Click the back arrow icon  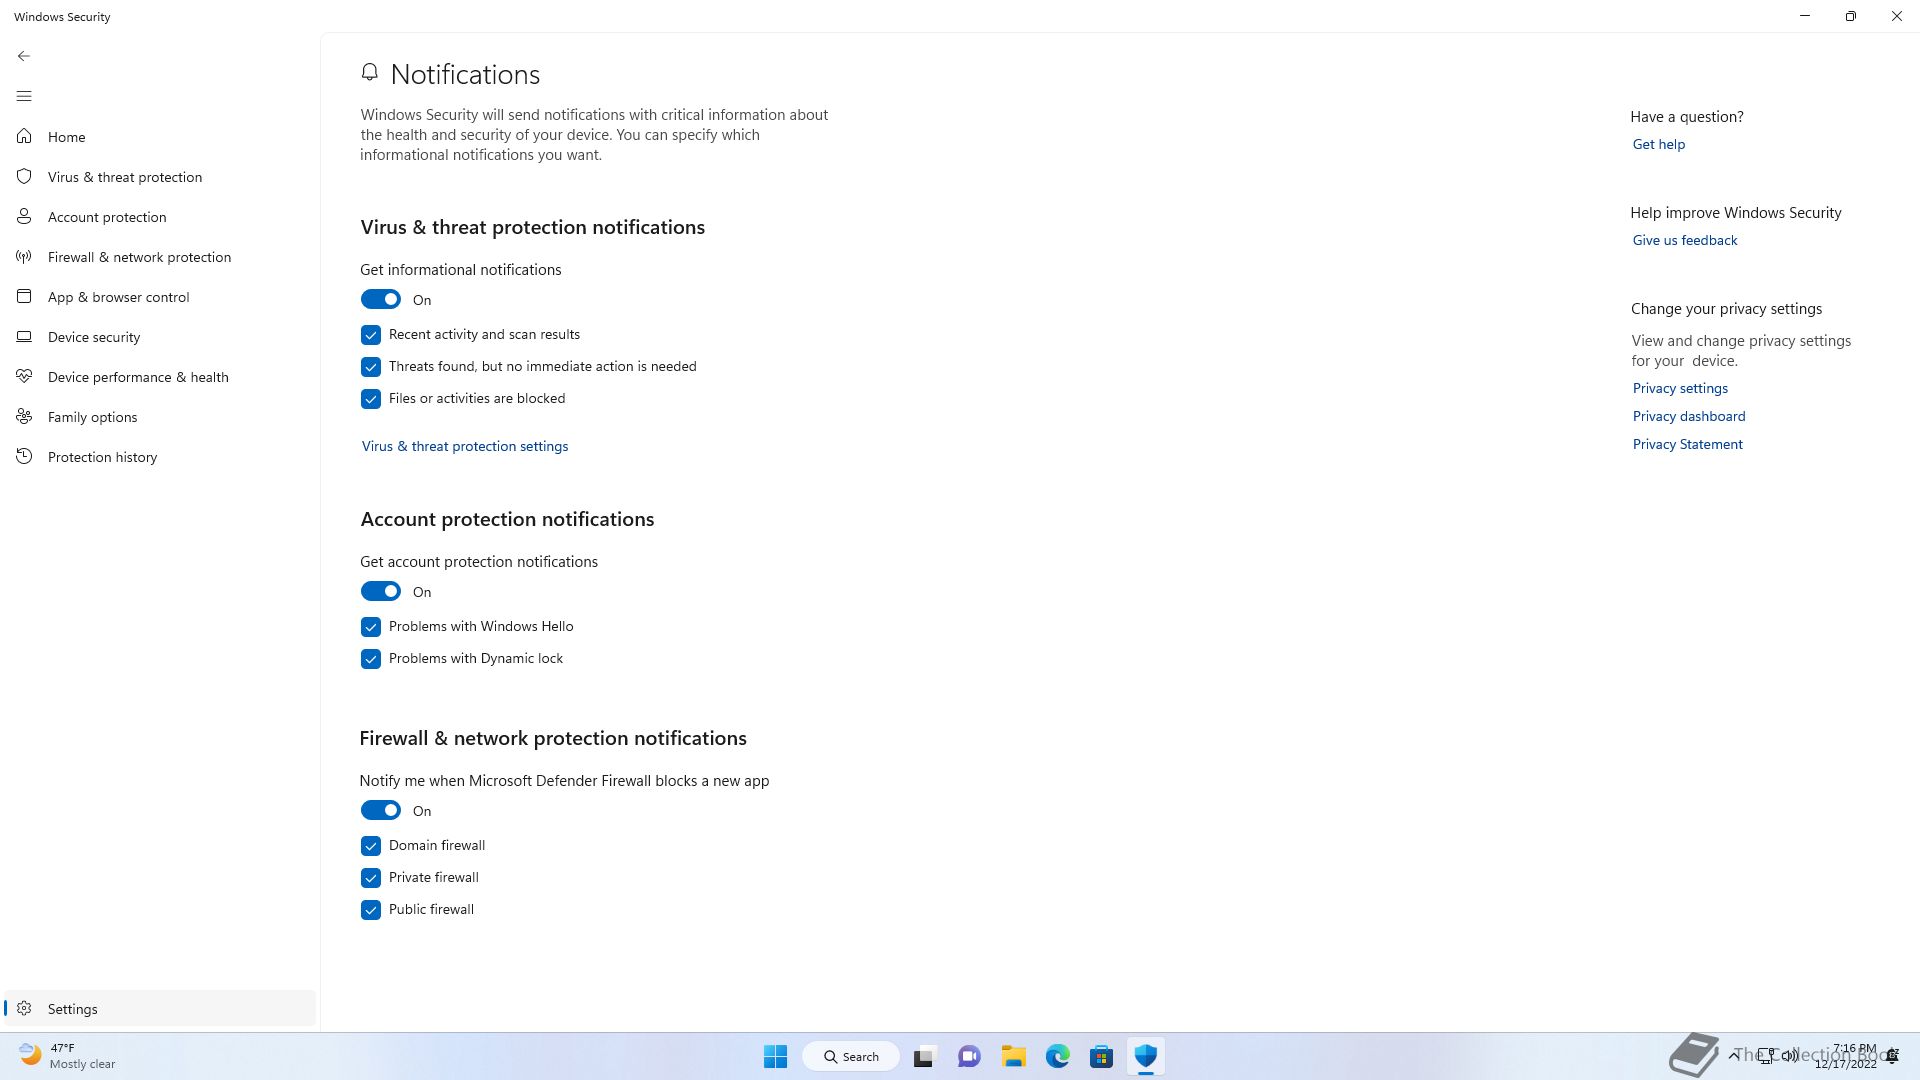point(24,56)
